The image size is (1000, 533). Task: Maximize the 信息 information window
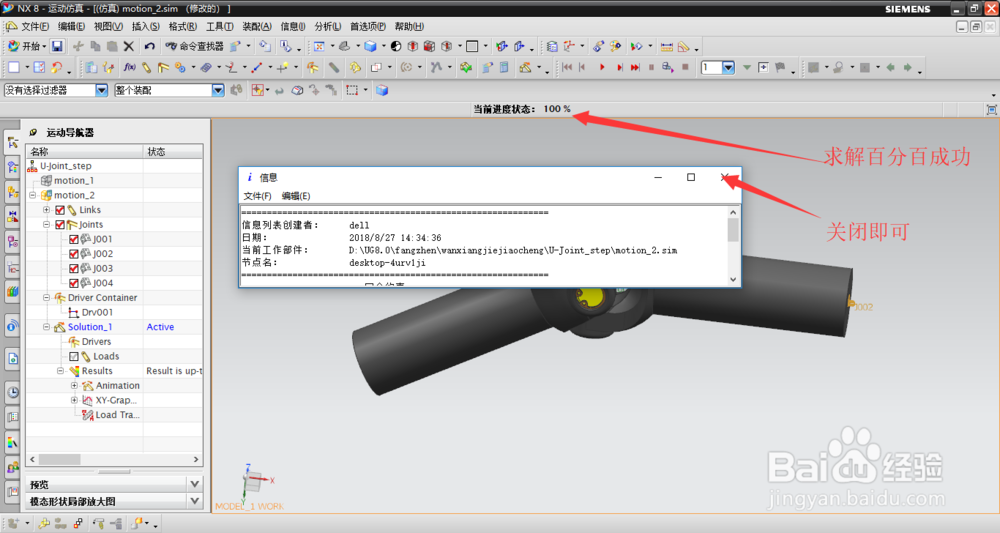(691, 177)
